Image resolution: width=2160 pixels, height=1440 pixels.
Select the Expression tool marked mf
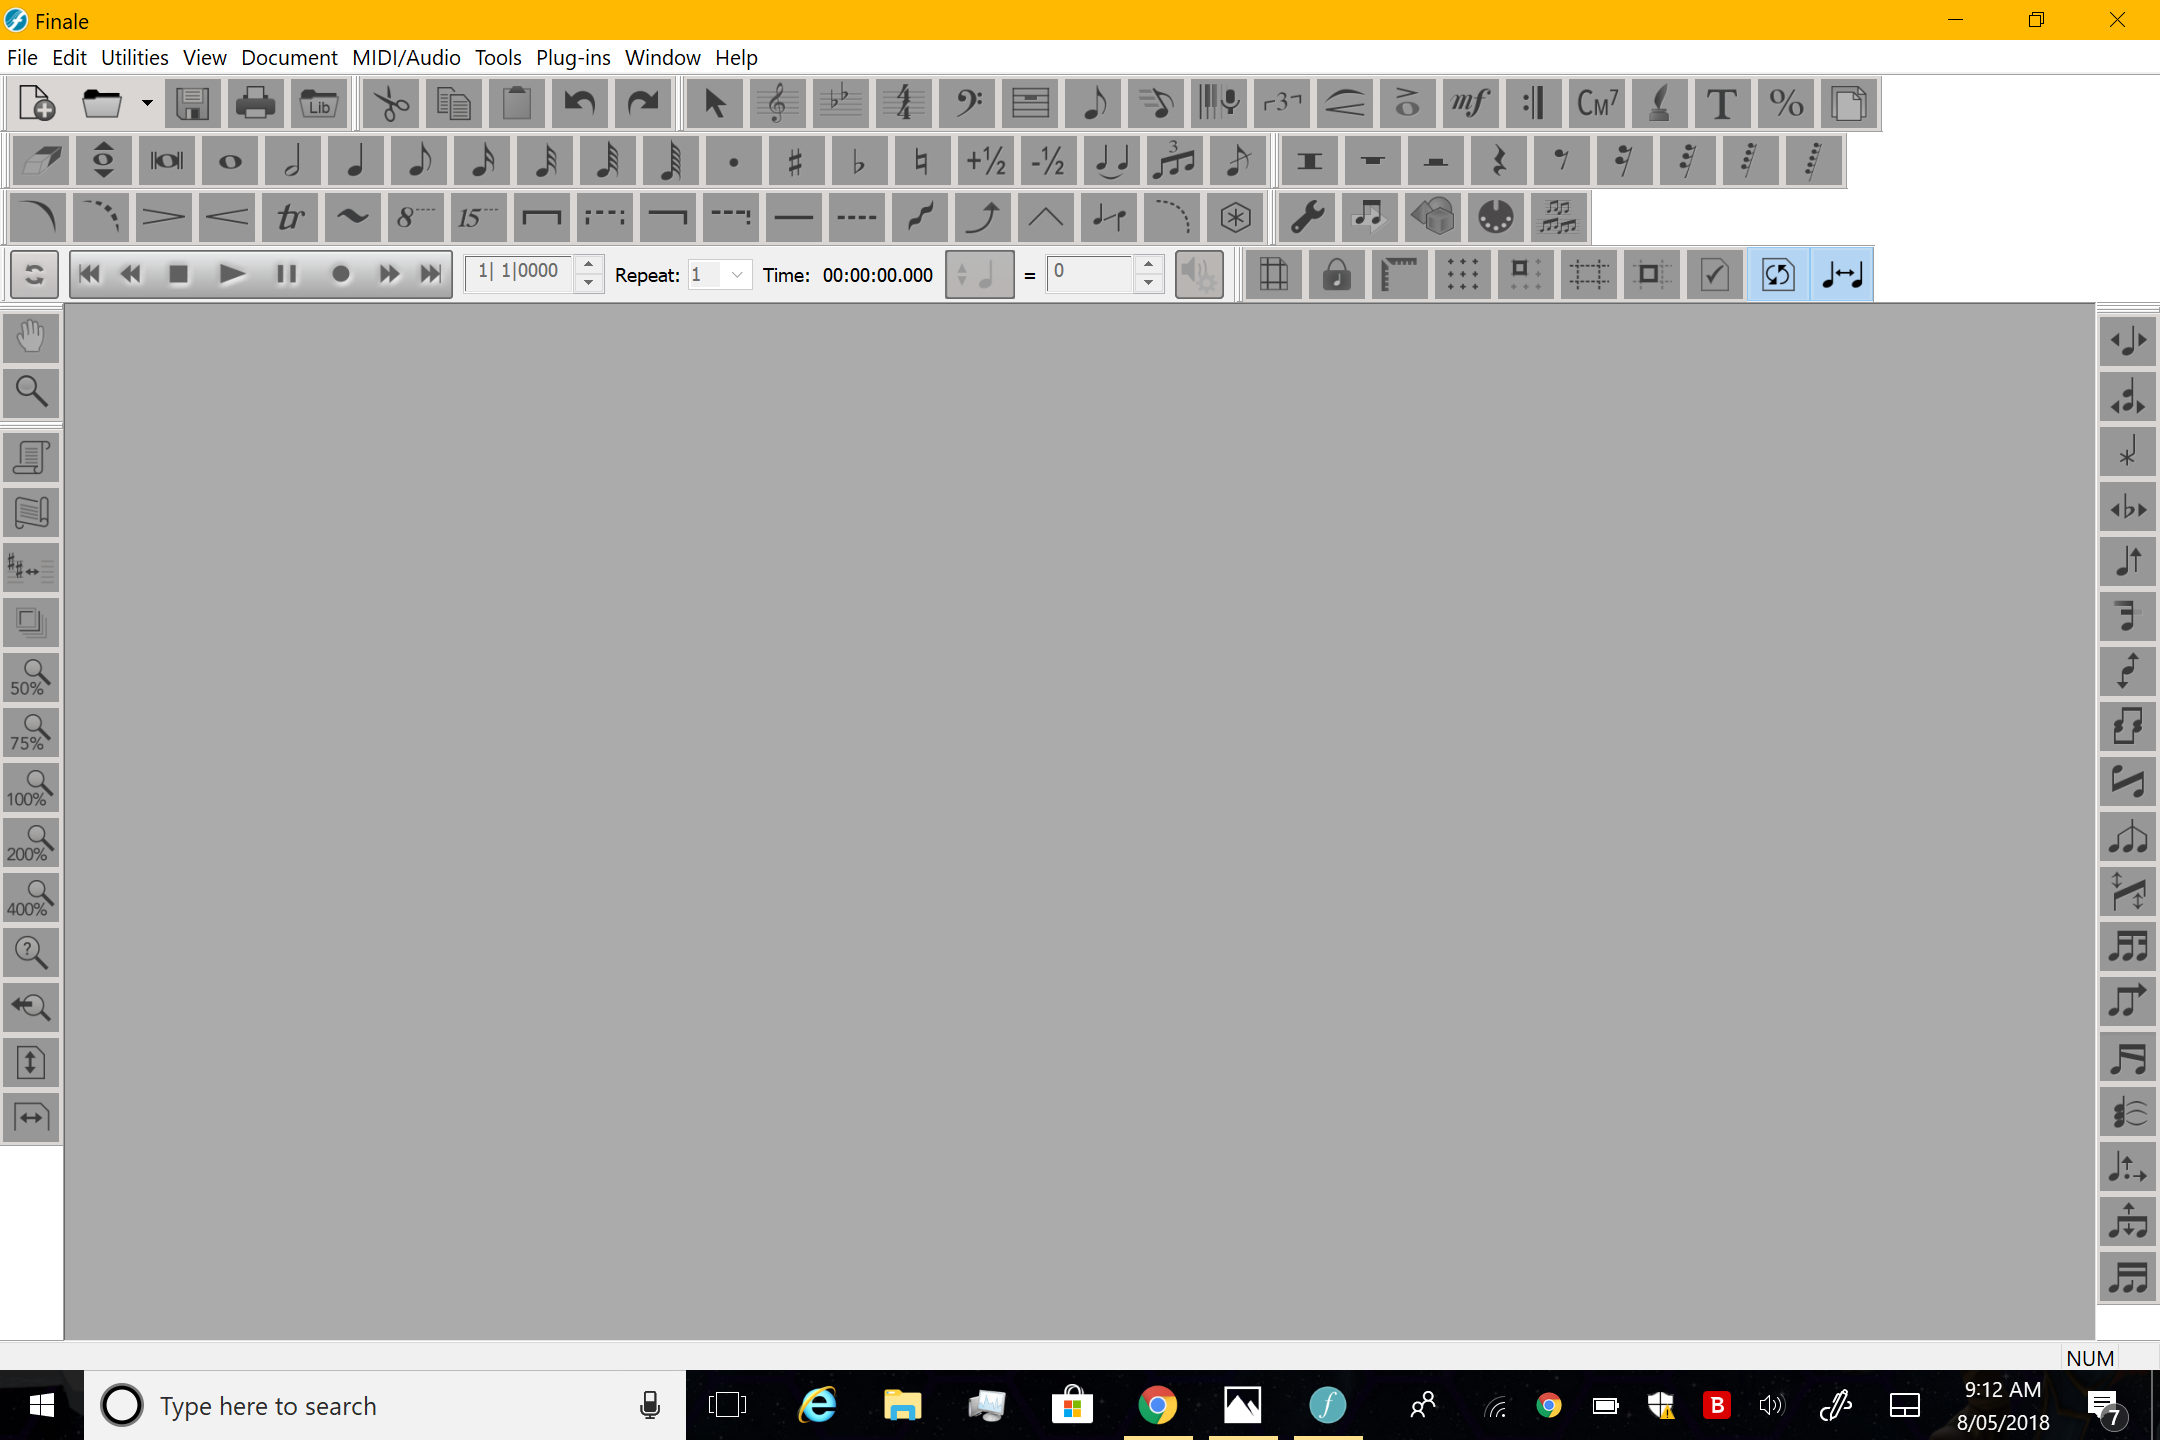click(1470, 104)
